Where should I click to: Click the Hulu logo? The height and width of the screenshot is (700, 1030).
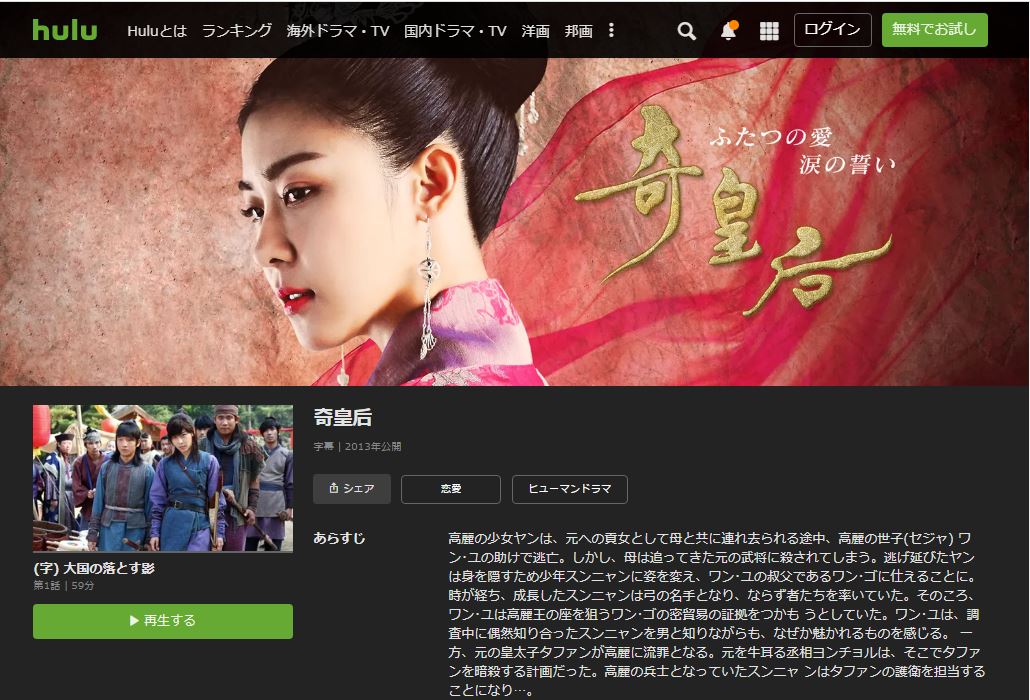point(65,30)
